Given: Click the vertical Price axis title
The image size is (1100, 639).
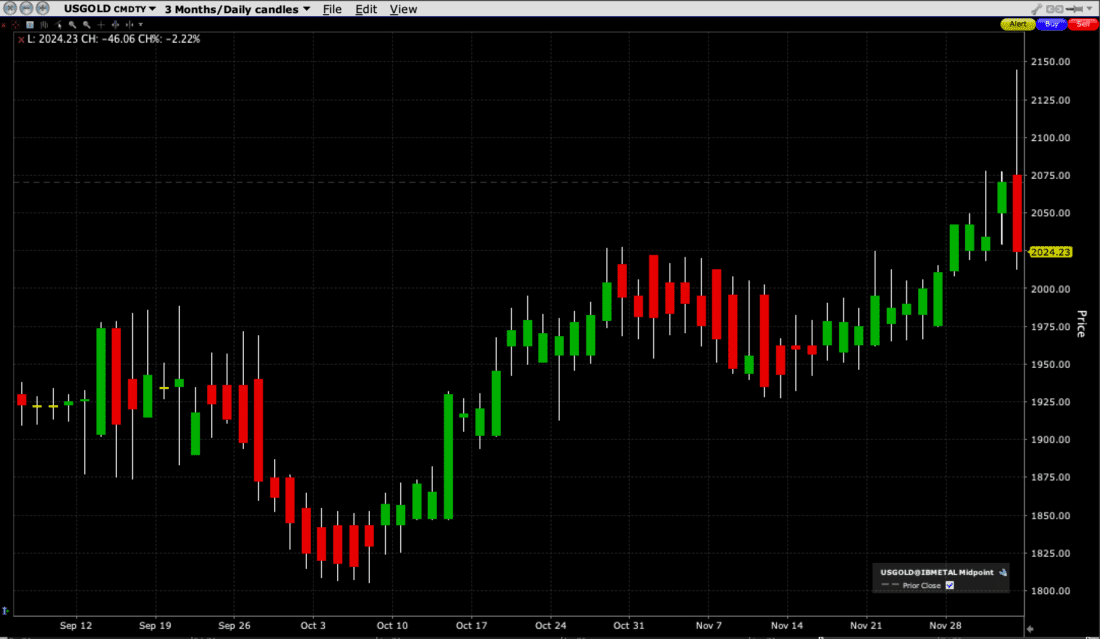Looking at the screenshot, I should [1082, 323].
